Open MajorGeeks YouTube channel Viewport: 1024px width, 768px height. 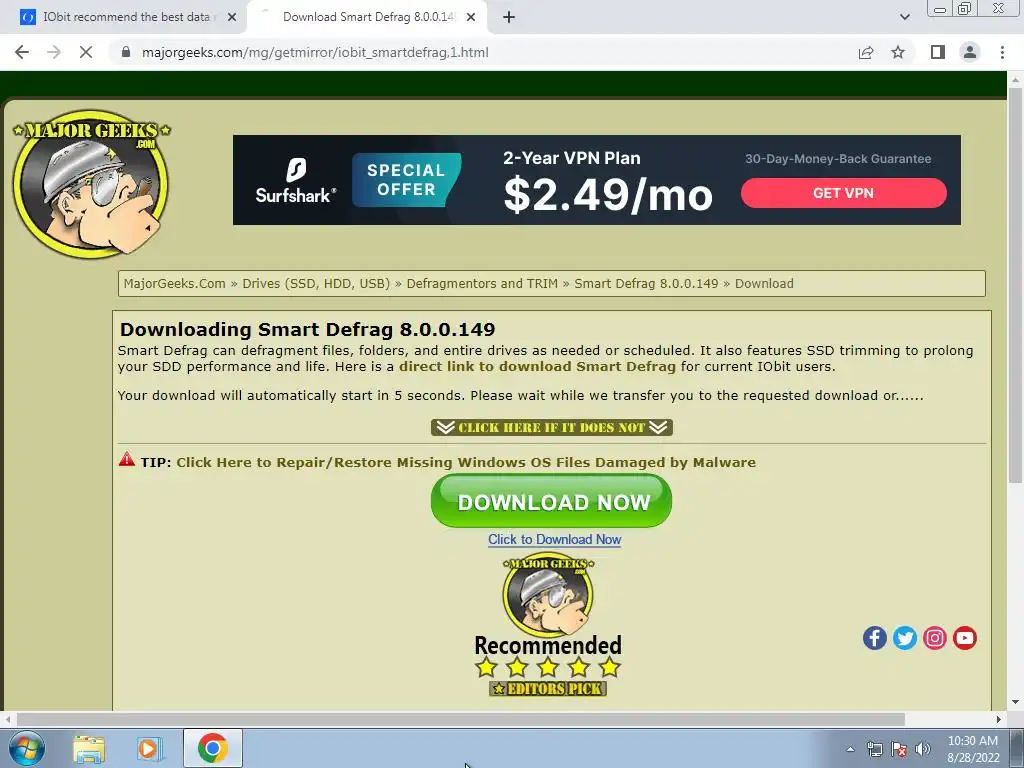(965, 638)
